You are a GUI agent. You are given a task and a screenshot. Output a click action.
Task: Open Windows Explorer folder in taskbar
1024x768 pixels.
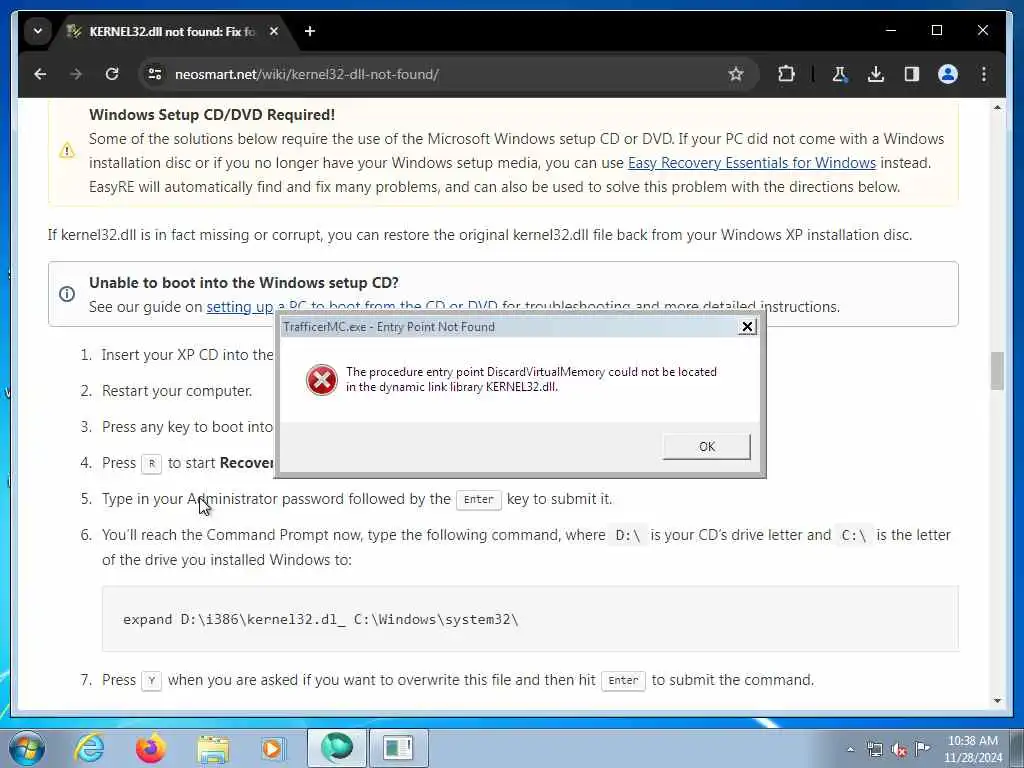tap(213, 748)
